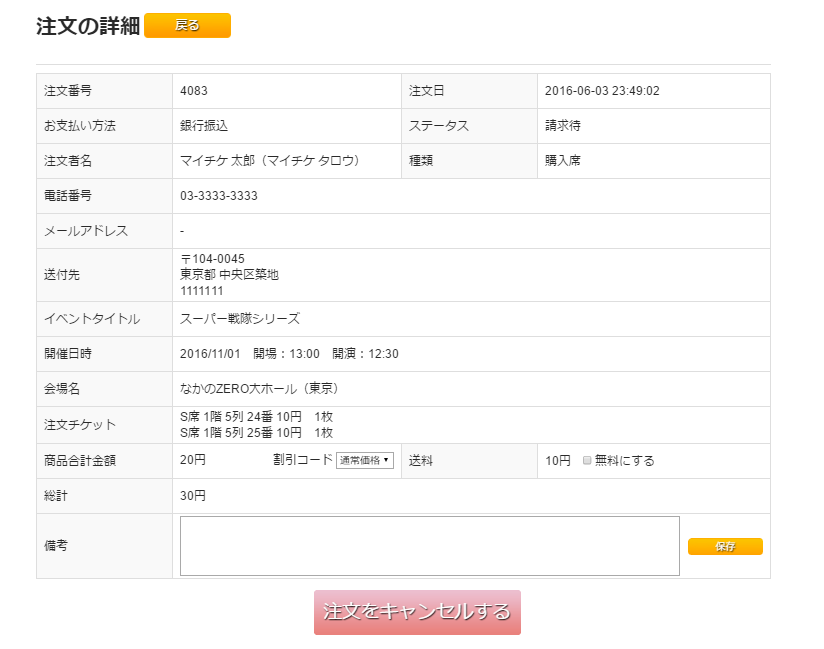Click the 注文をキャンセルする button

coord(417,612)
